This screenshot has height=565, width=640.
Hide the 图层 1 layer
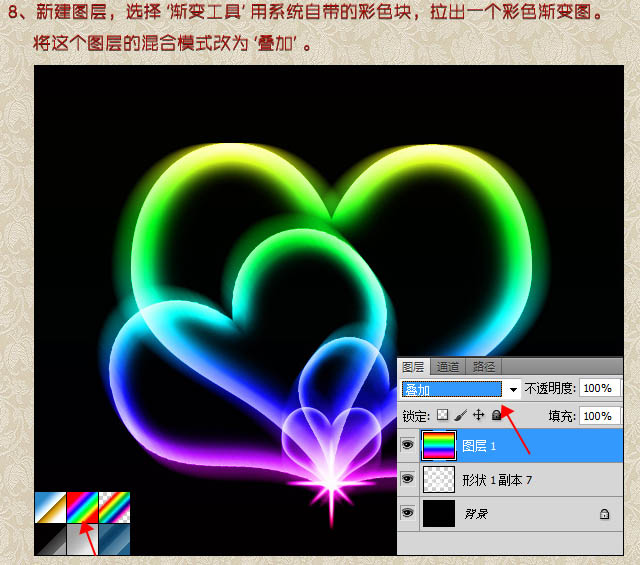point(407,445)
